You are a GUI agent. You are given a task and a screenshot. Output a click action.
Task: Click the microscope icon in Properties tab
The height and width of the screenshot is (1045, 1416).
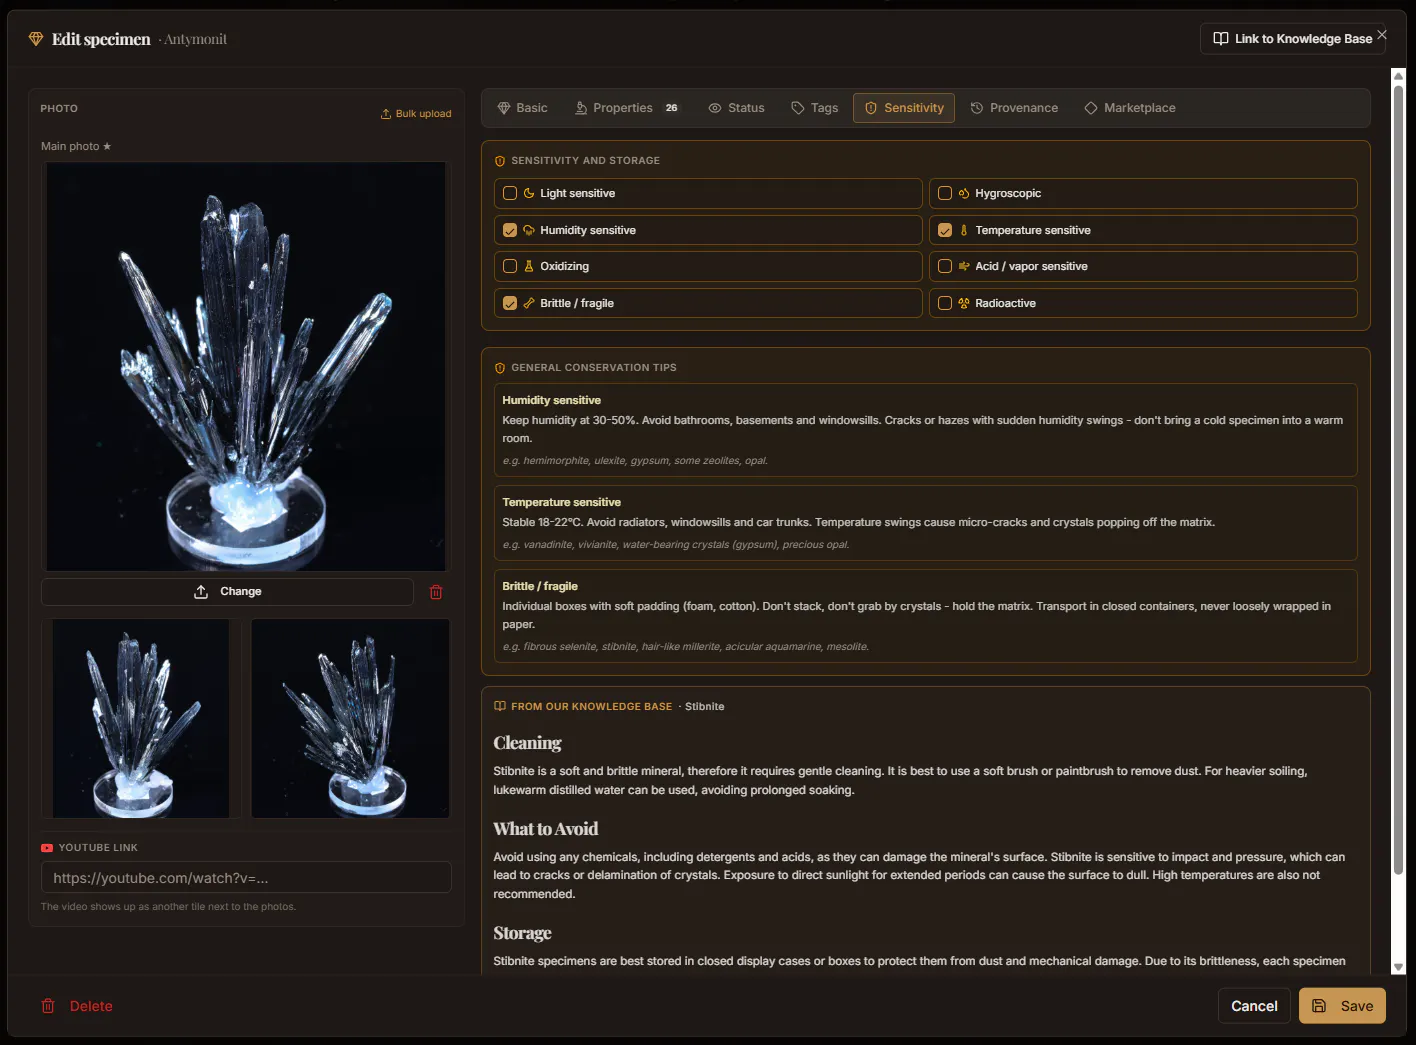581,108
